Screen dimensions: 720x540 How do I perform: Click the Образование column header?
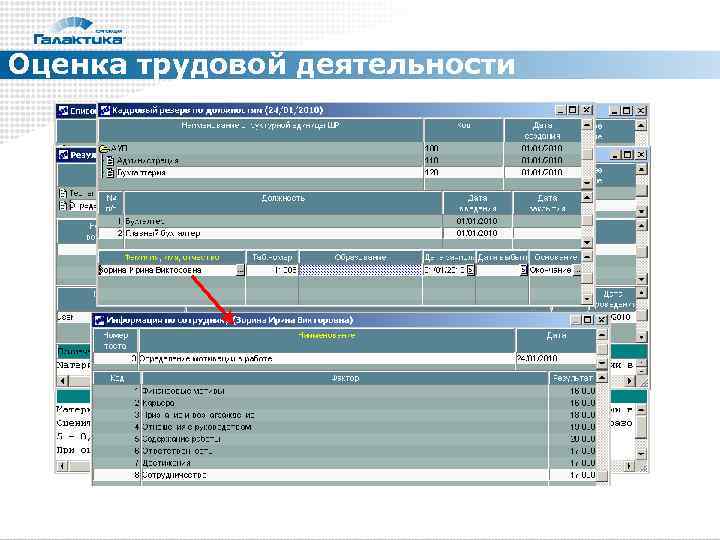[x=360, y=258]
